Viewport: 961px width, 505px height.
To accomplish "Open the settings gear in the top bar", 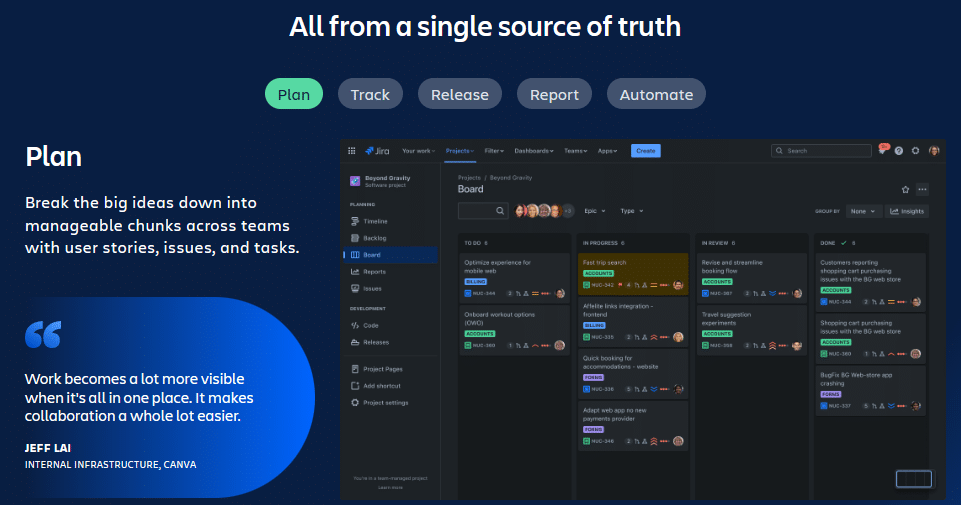I will tap(915, 151).
